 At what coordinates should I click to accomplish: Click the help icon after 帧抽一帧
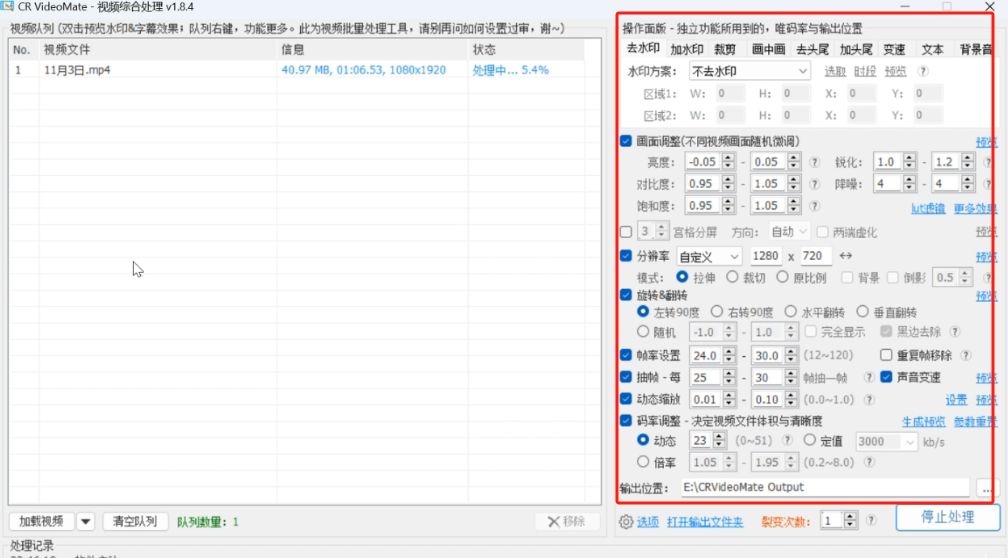(x=869, y=378)
